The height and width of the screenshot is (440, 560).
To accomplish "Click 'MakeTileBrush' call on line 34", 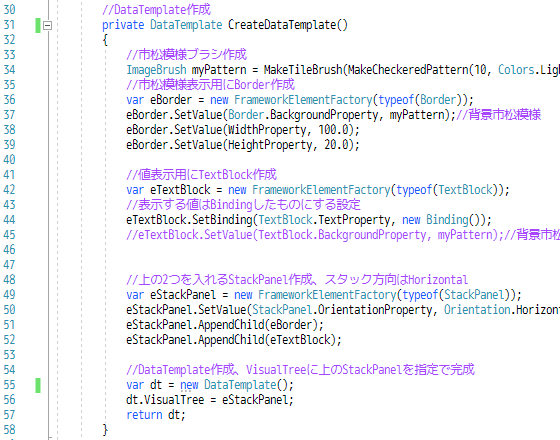I will pos(303,70).
